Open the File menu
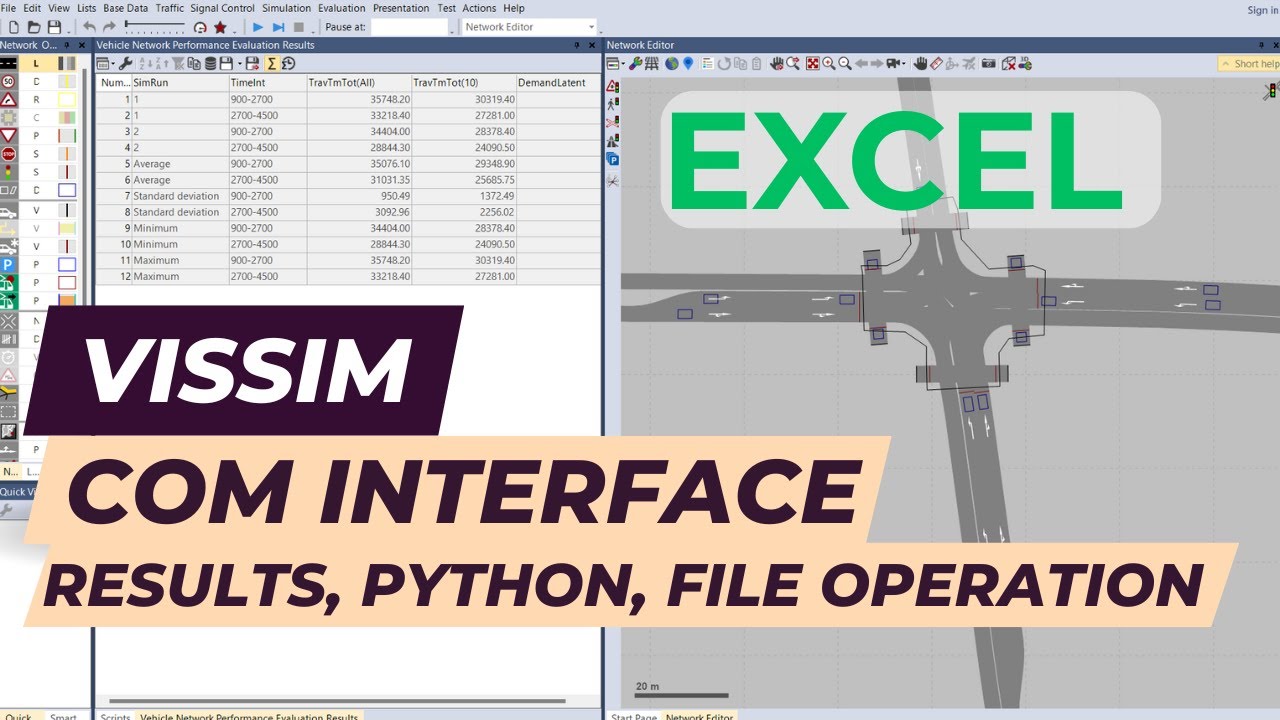1280x720 pixels. [9, 8]
